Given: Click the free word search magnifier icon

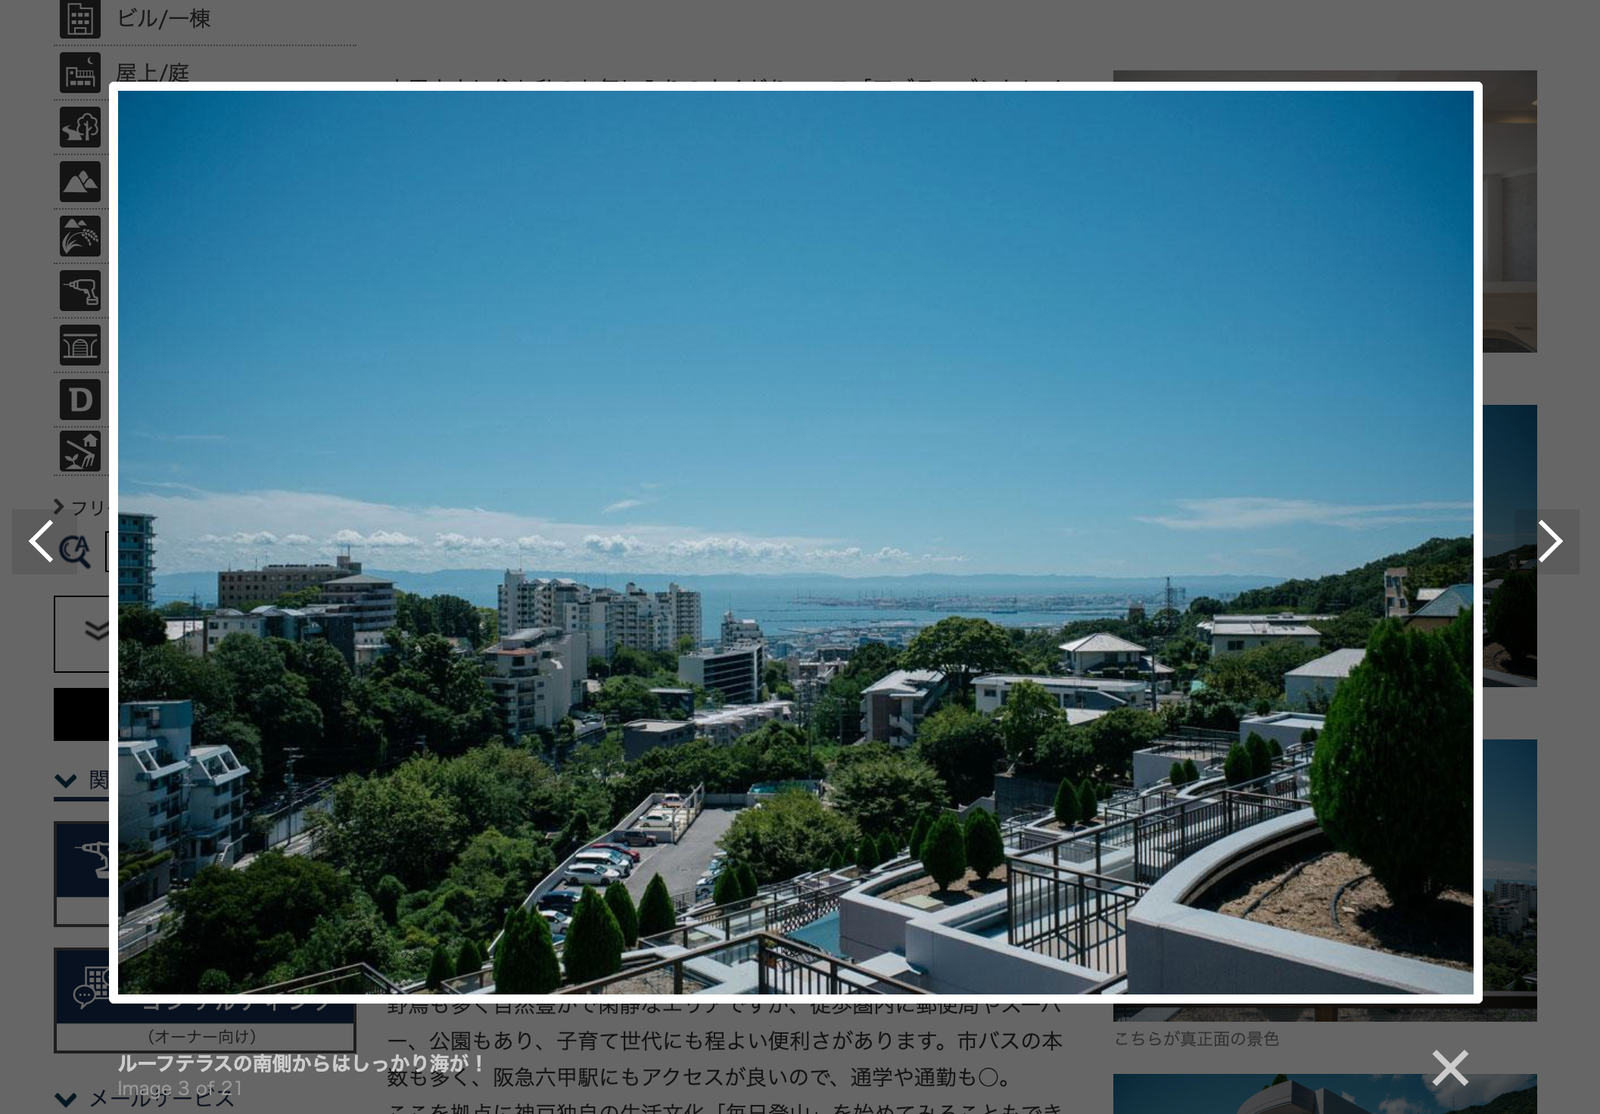Looking at the screenshot, I should [75, 550].
